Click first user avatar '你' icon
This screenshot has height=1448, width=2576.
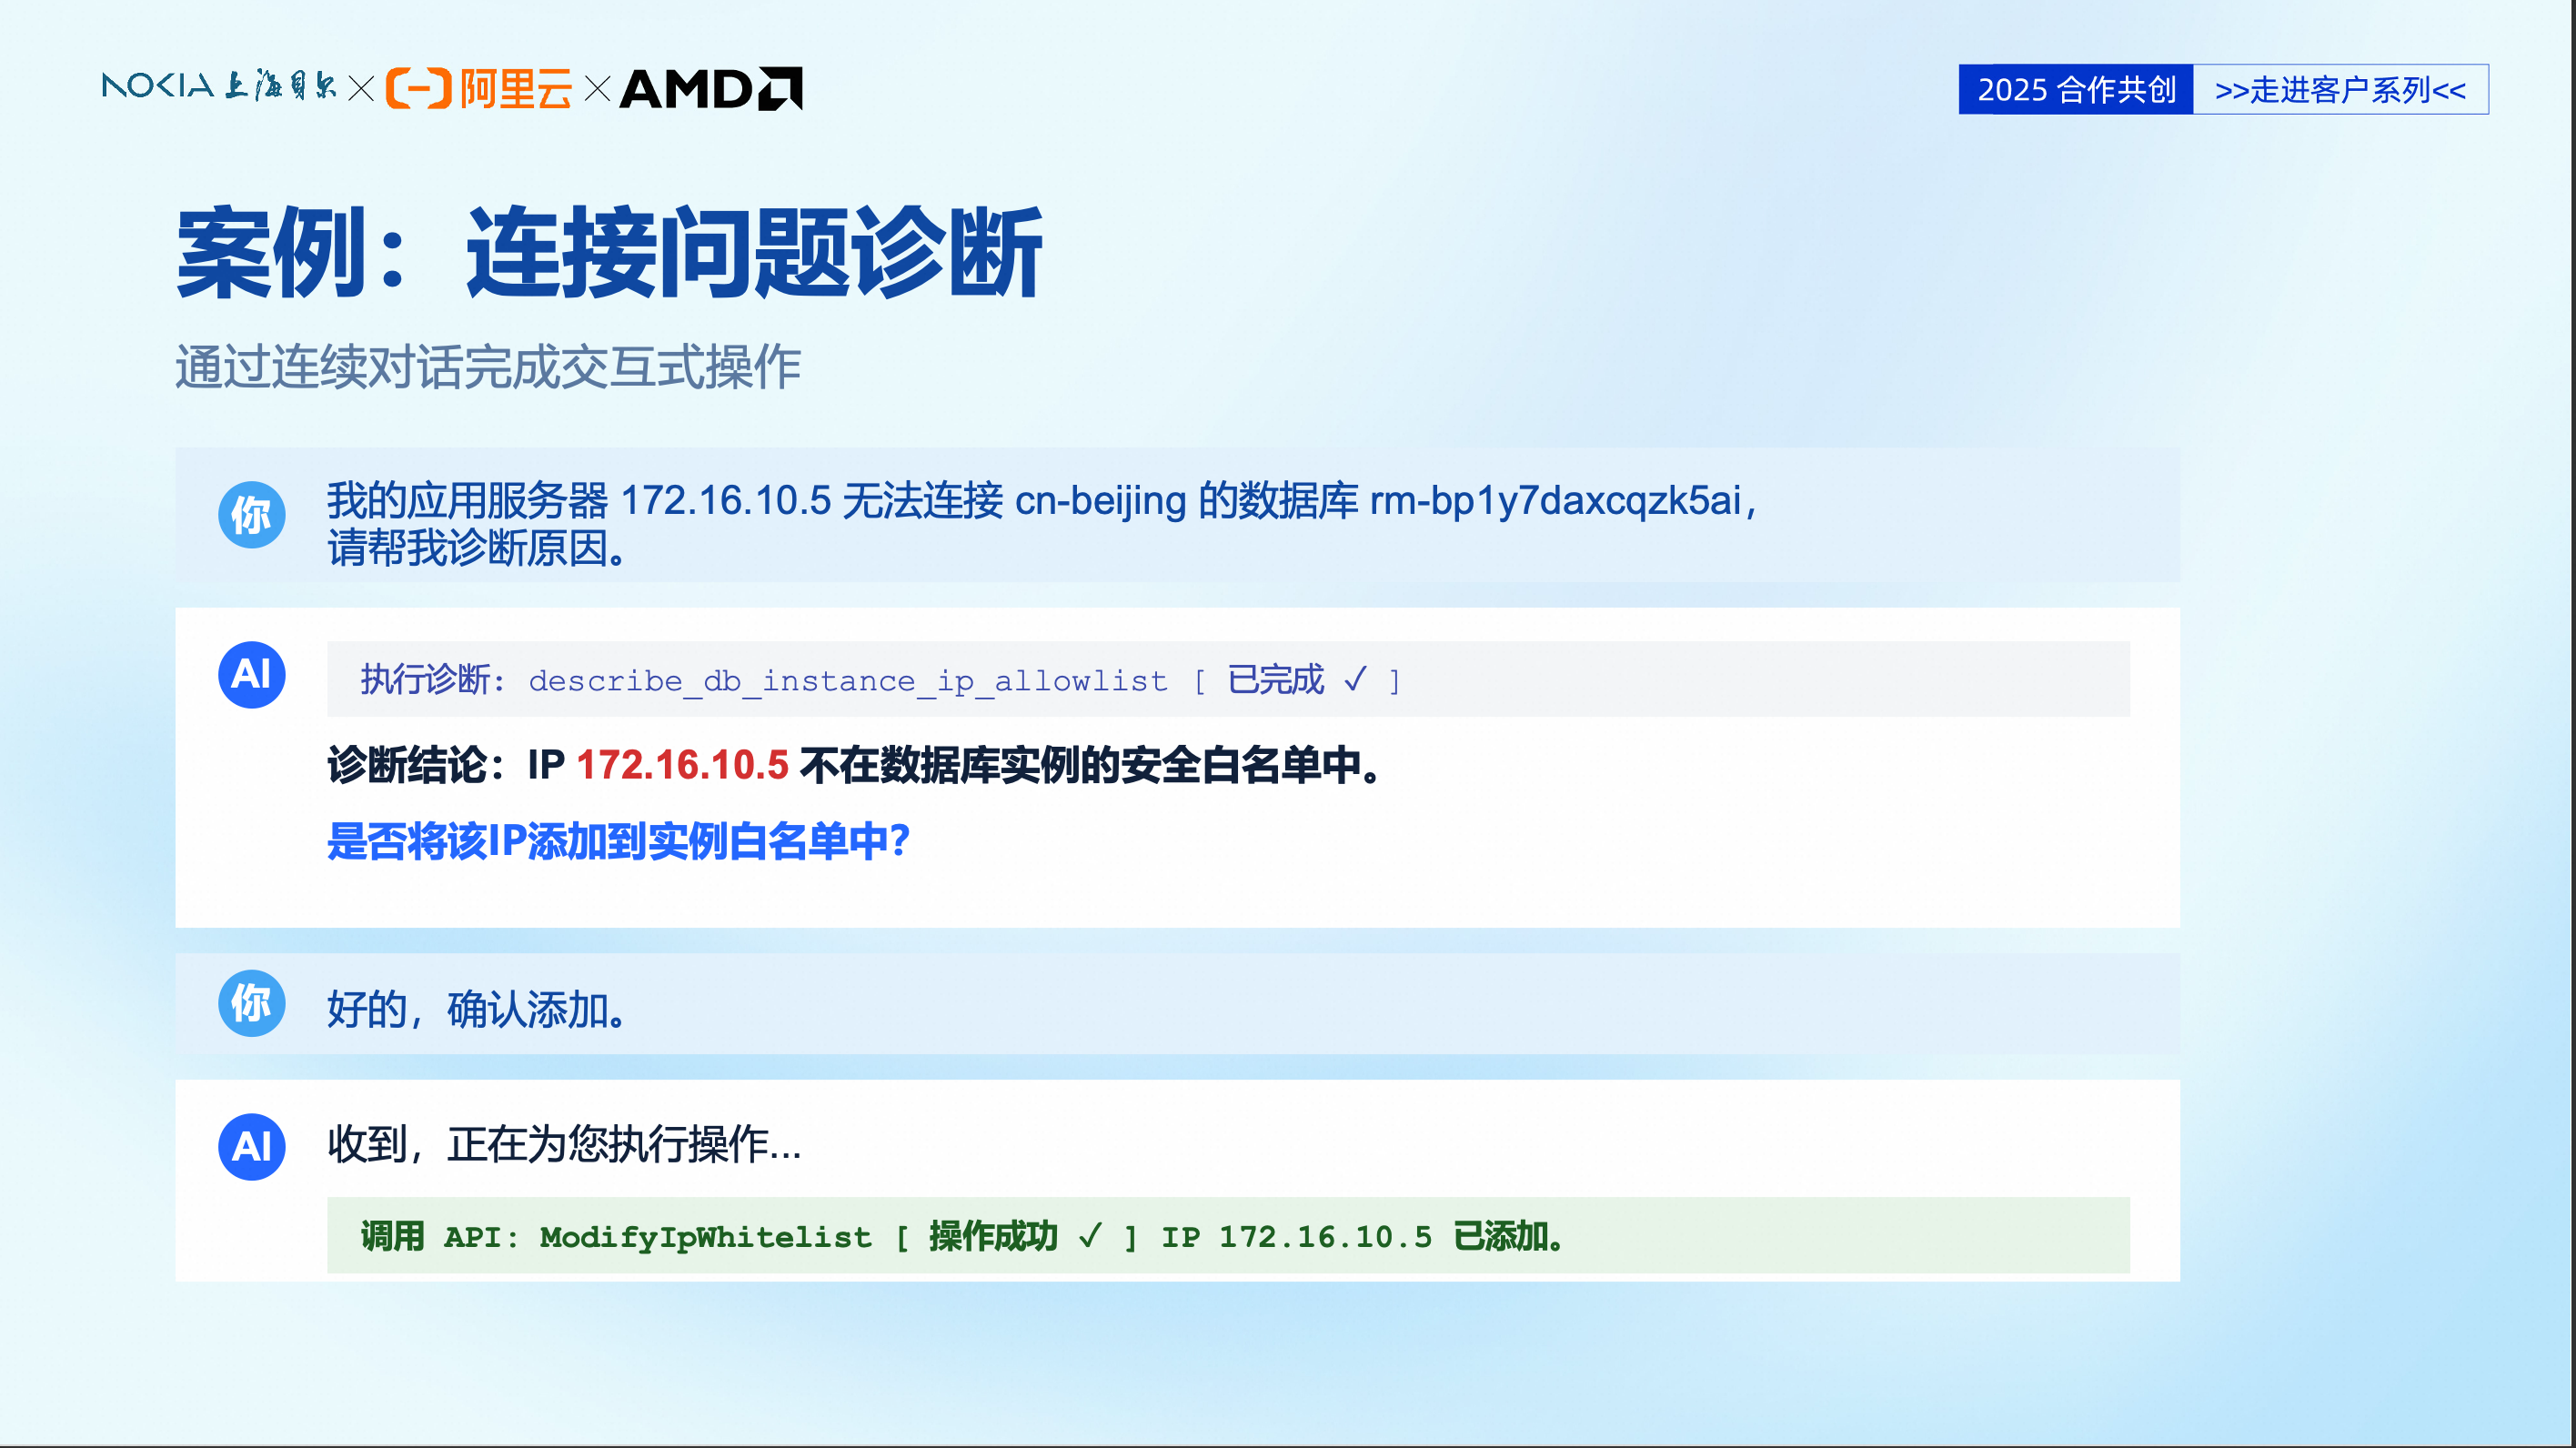251,515
